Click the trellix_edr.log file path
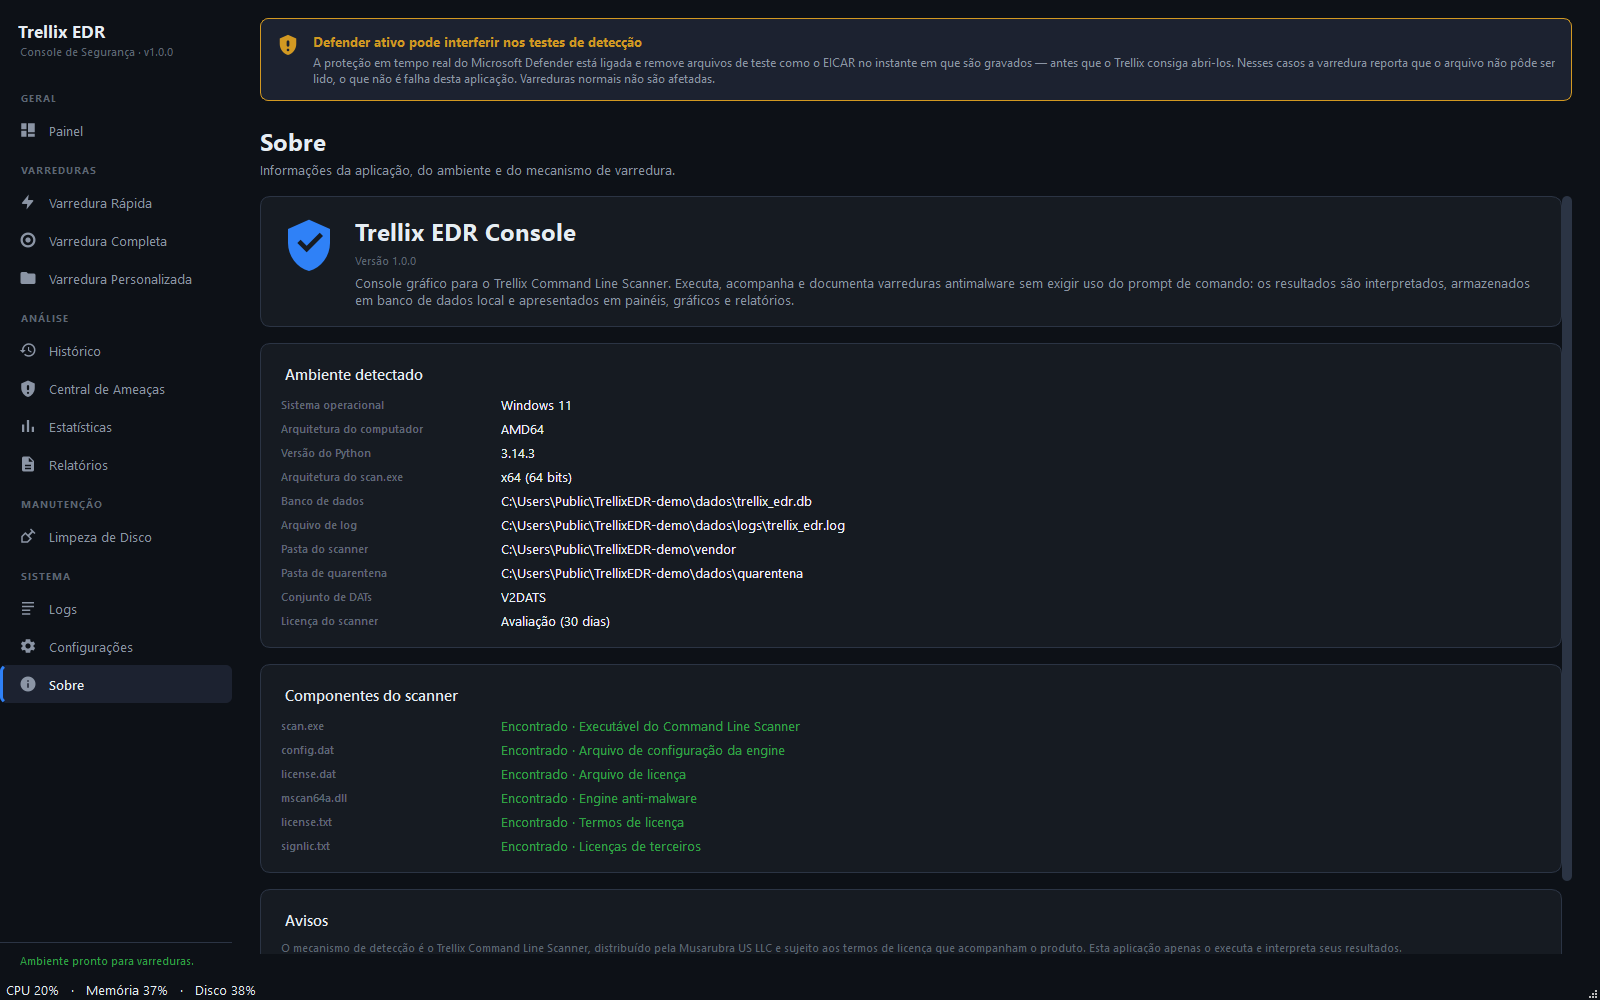 (673, 525)
